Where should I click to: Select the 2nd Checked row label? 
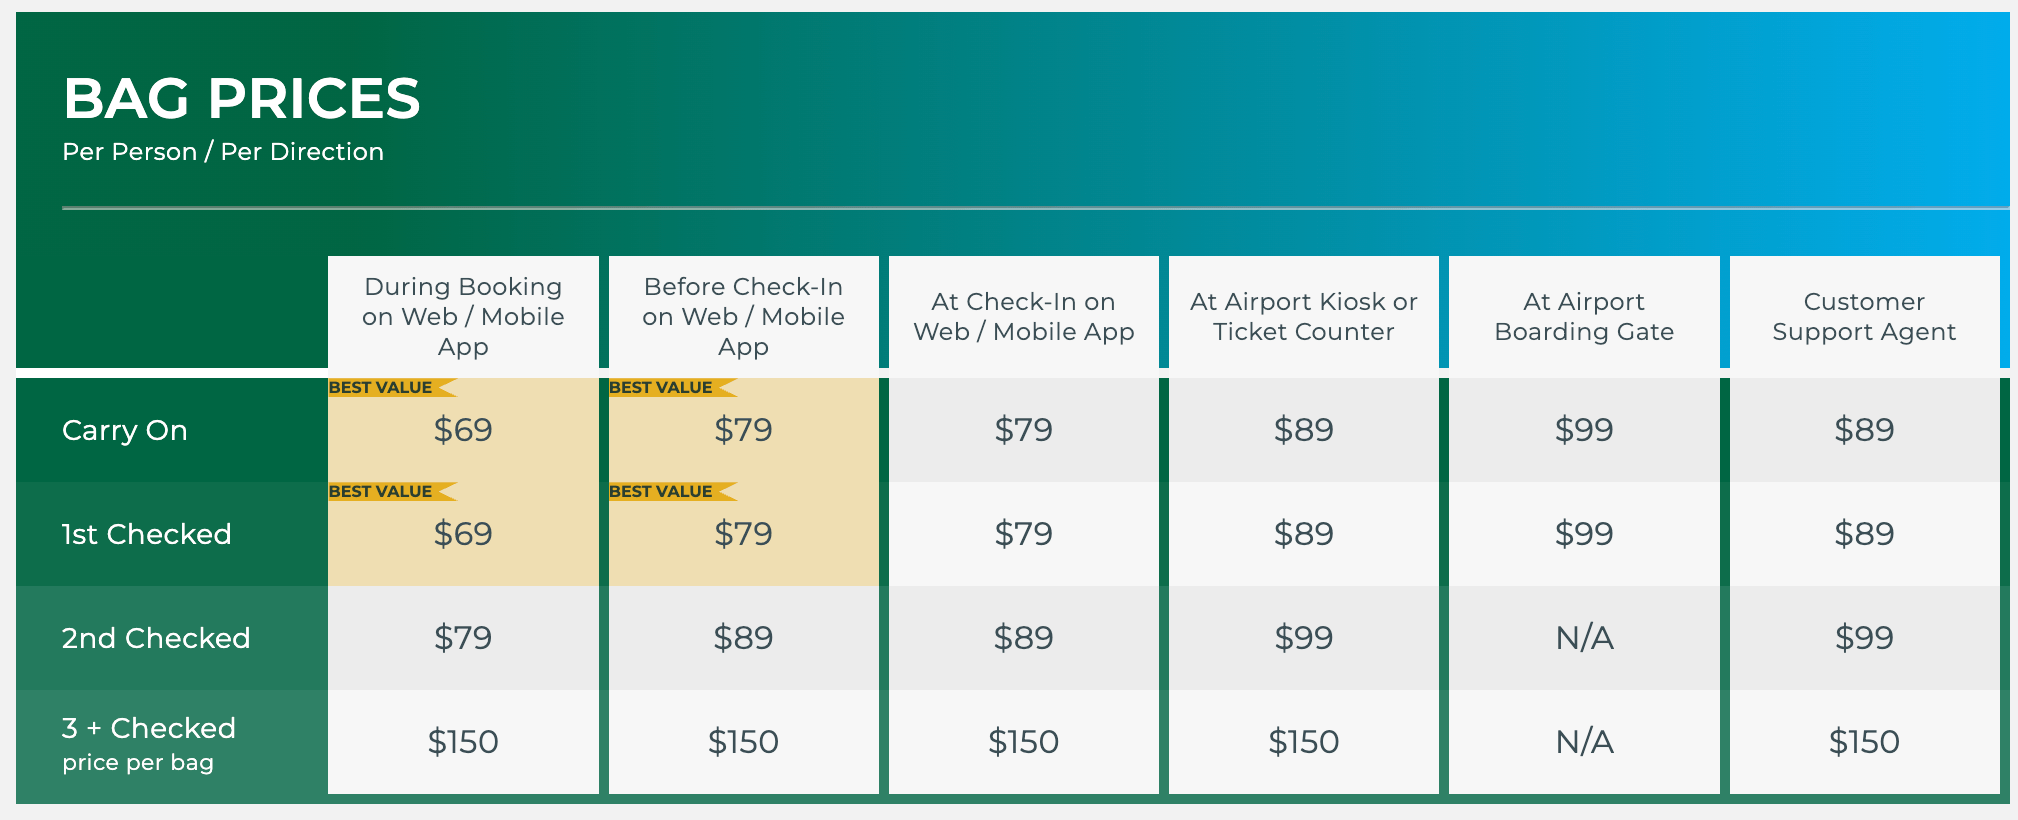click(x=156, y=638)
